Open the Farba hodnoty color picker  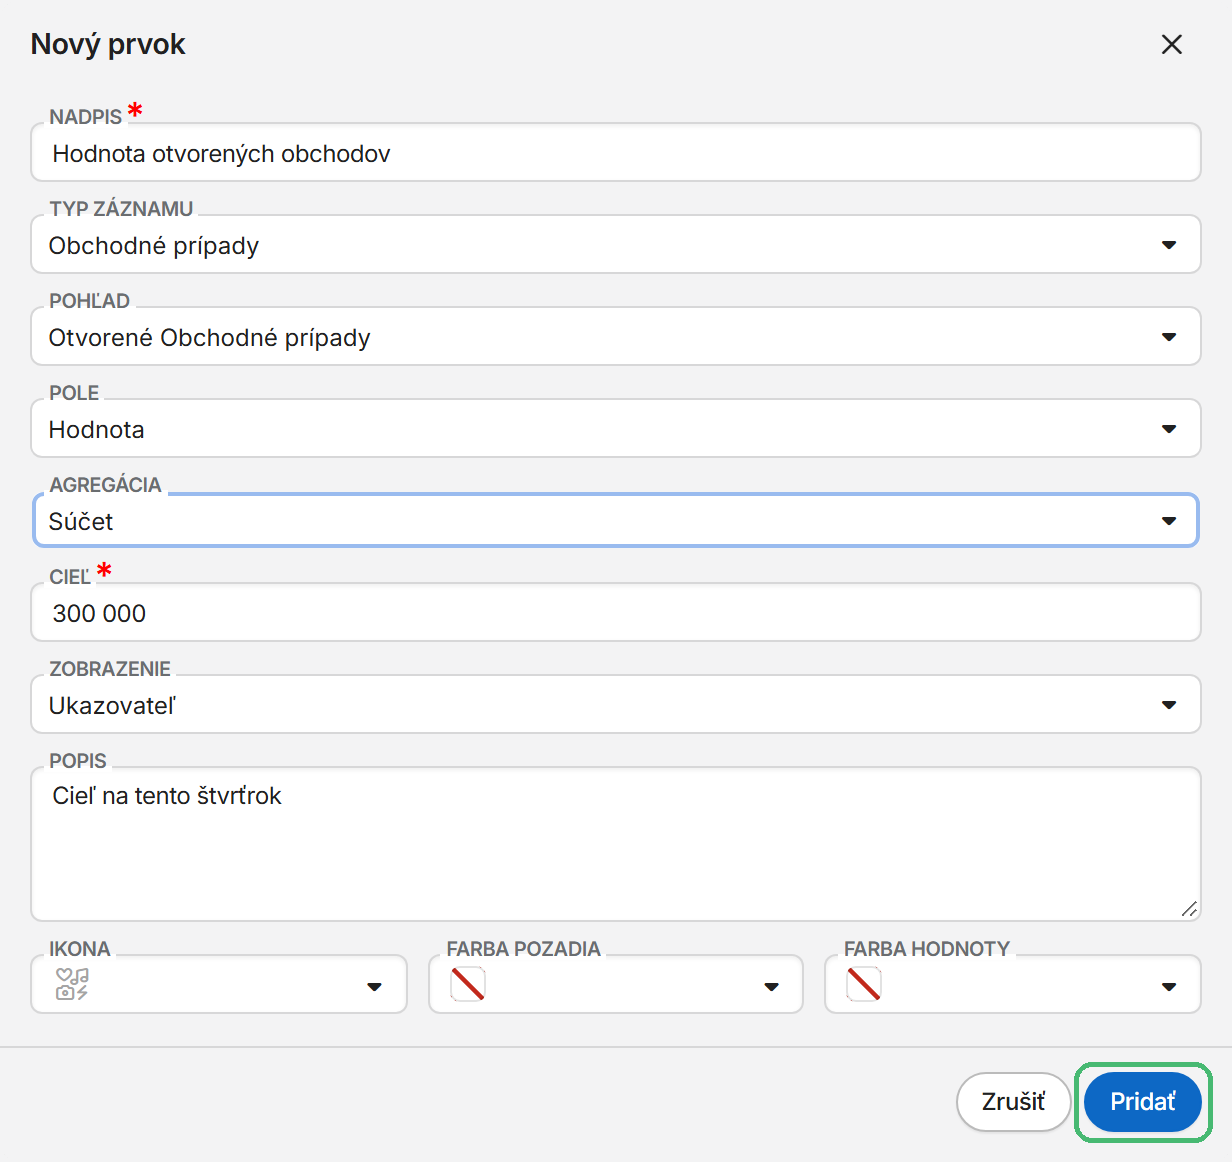1013,985
